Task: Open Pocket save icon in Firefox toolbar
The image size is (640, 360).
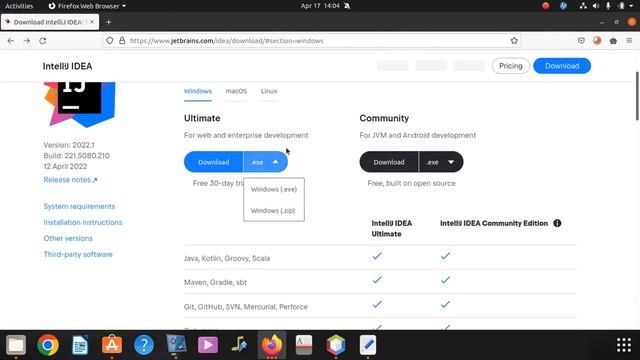Action: [581, 41]
